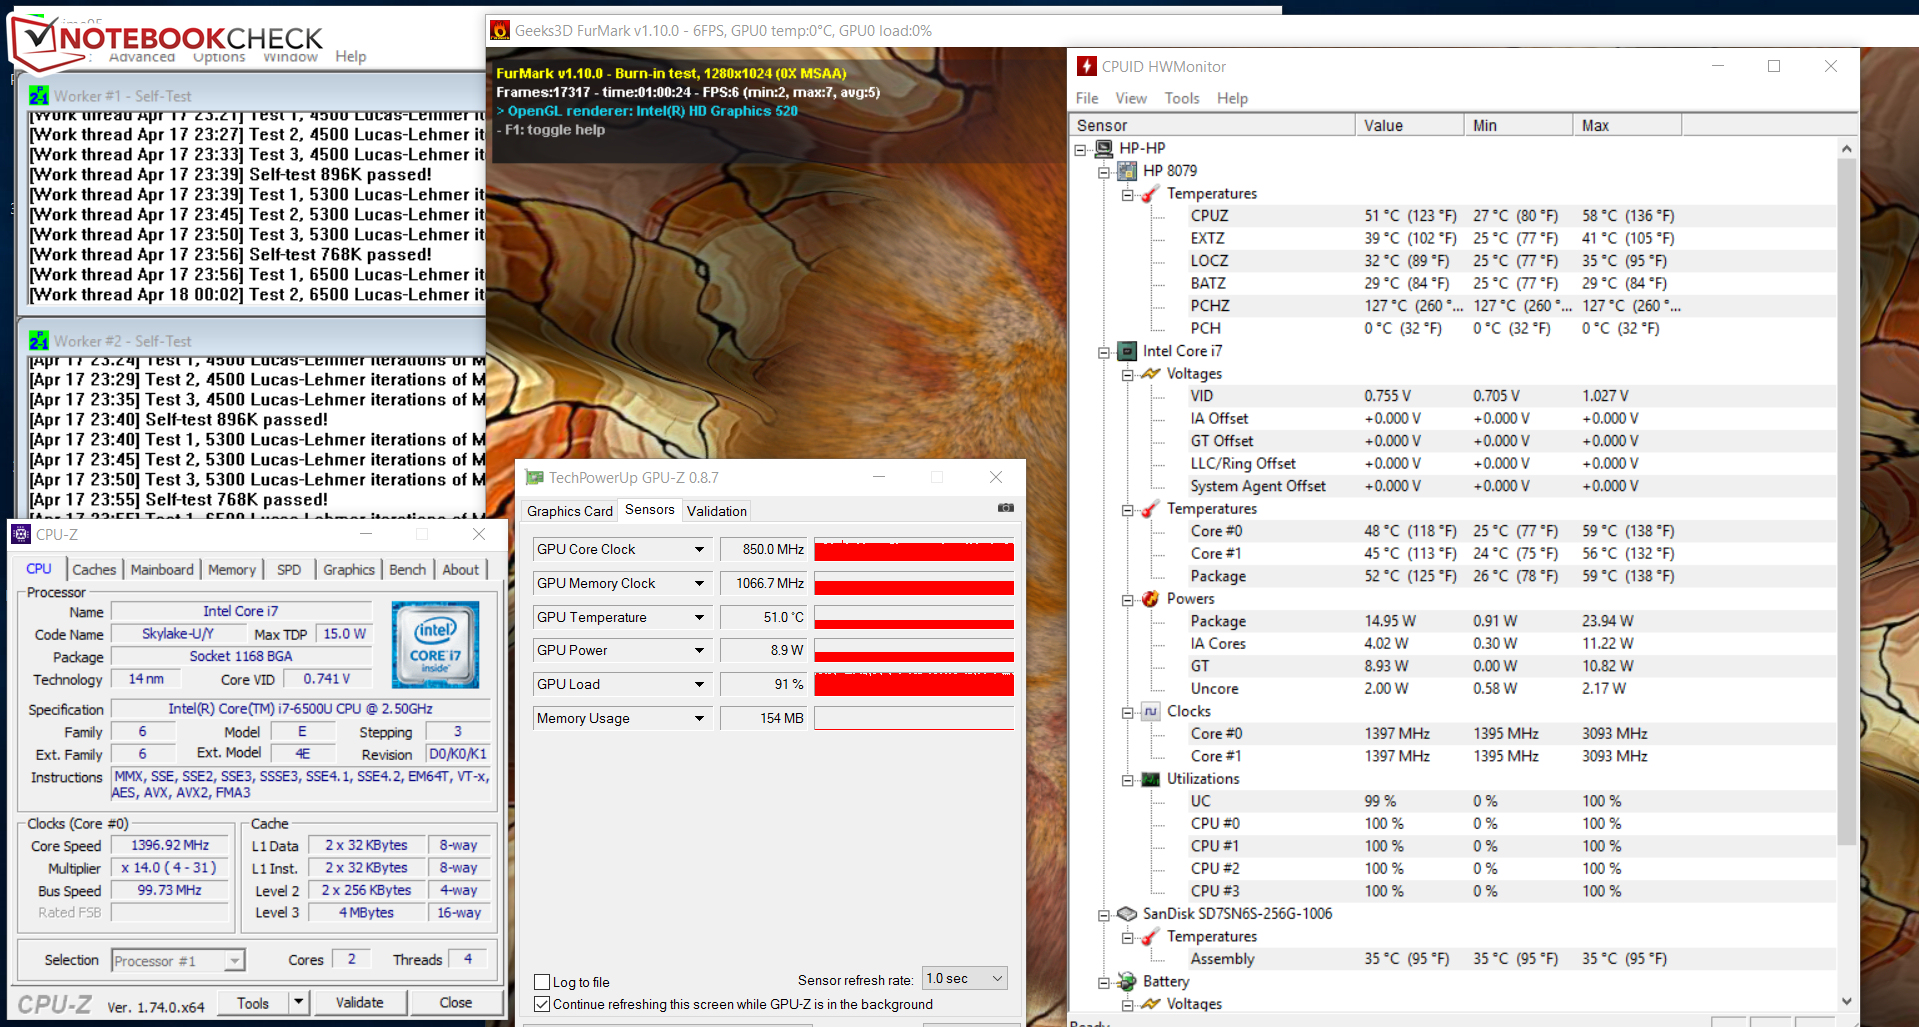Collapse the HP-HP root node
Screen dimensions: 1919x1027
point(1080,149)
